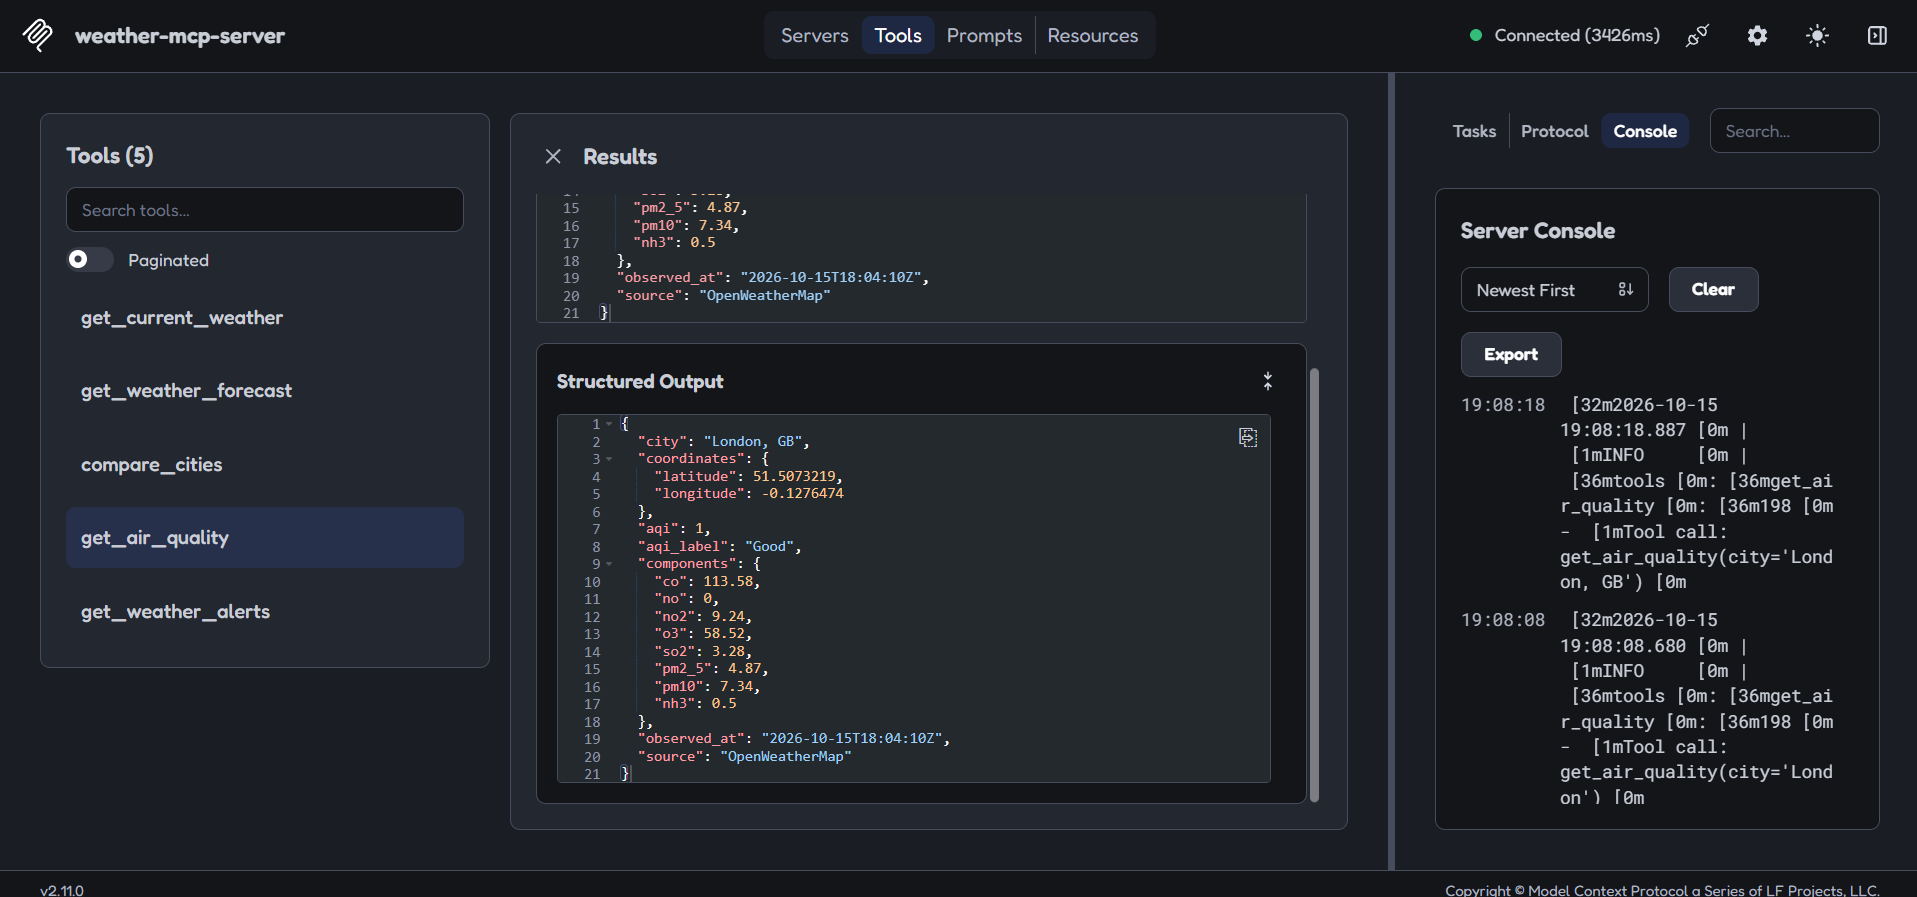Open settings with the gear icon
This screenshot has width=1917, height=897.
tap(1757, 36)
